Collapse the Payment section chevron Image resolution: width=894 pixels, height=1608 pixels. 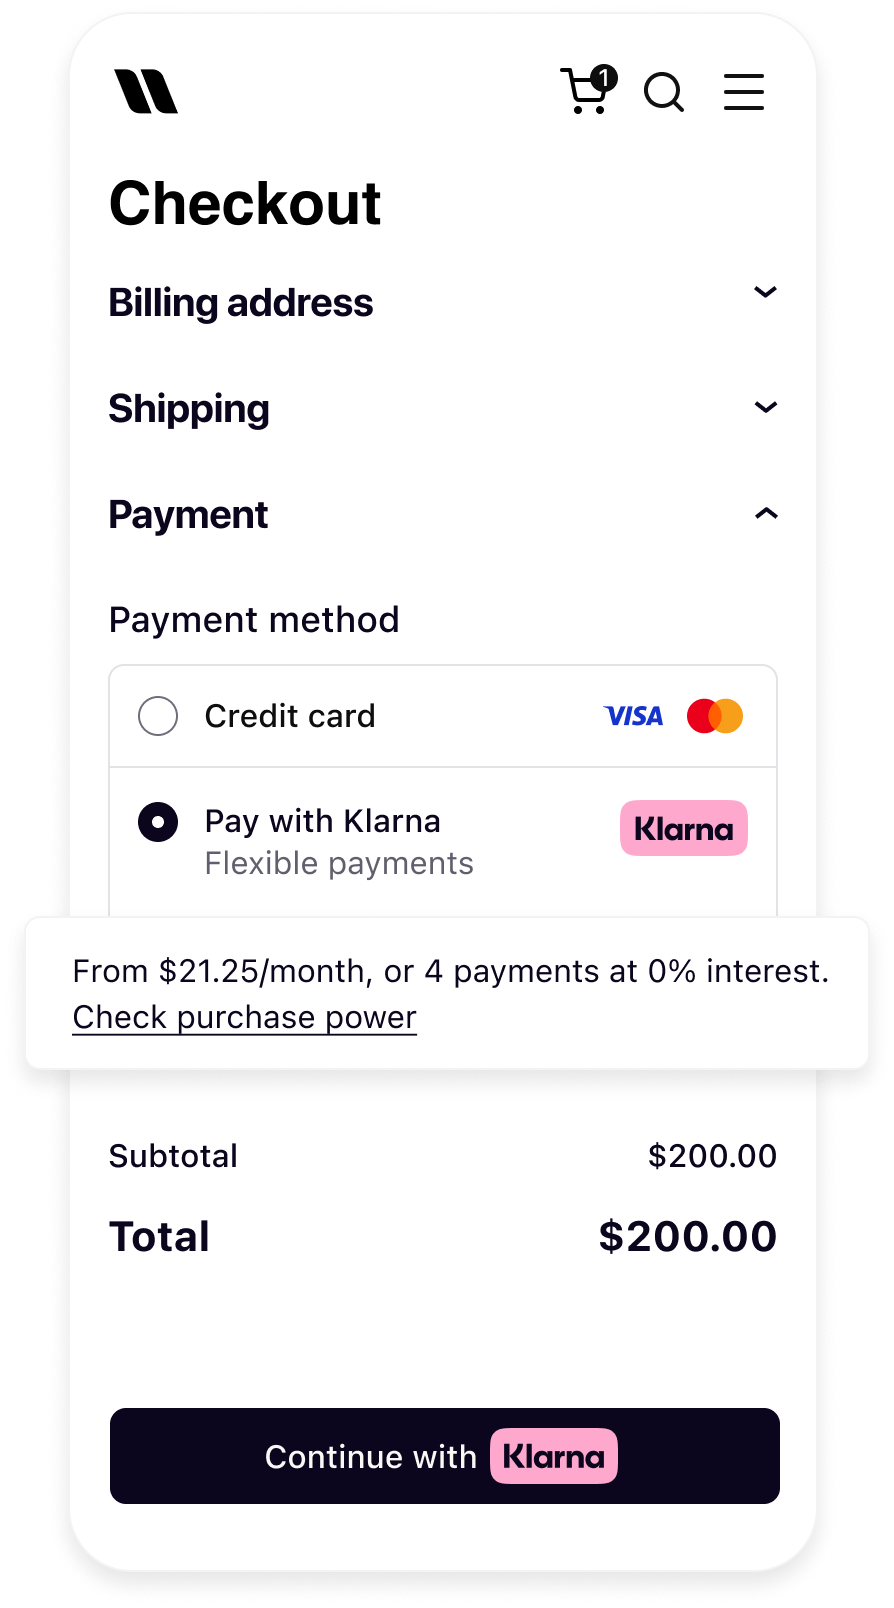(765, 514)
